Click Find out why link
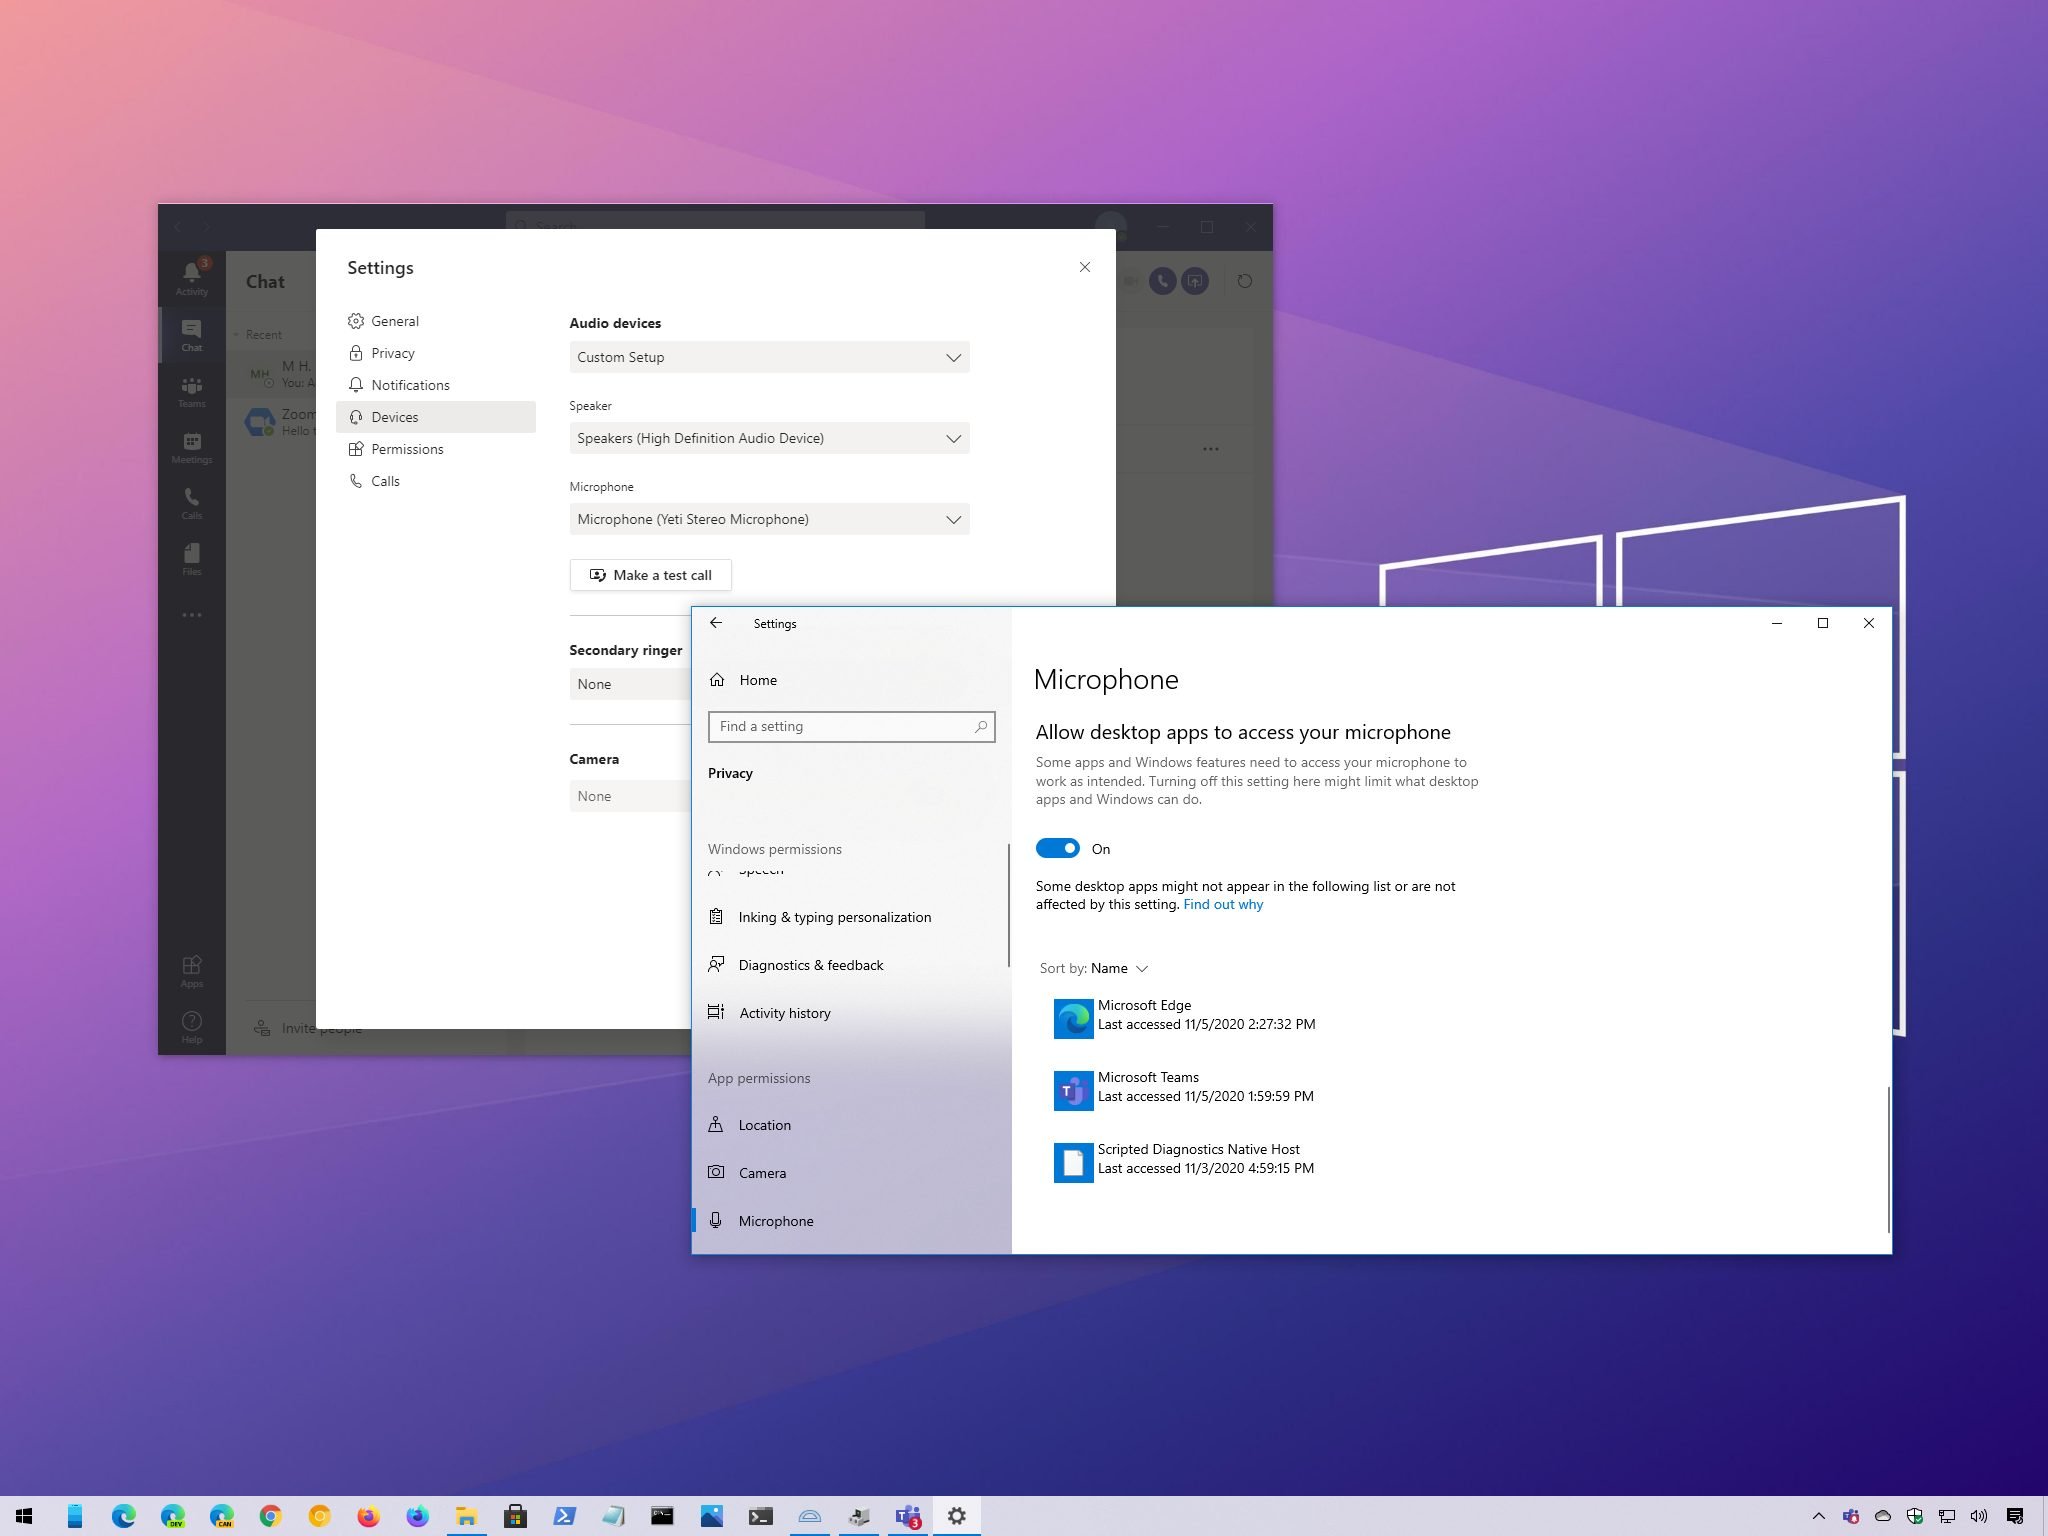This screenshot has height=1536, width=2048. coord(1222,904)
